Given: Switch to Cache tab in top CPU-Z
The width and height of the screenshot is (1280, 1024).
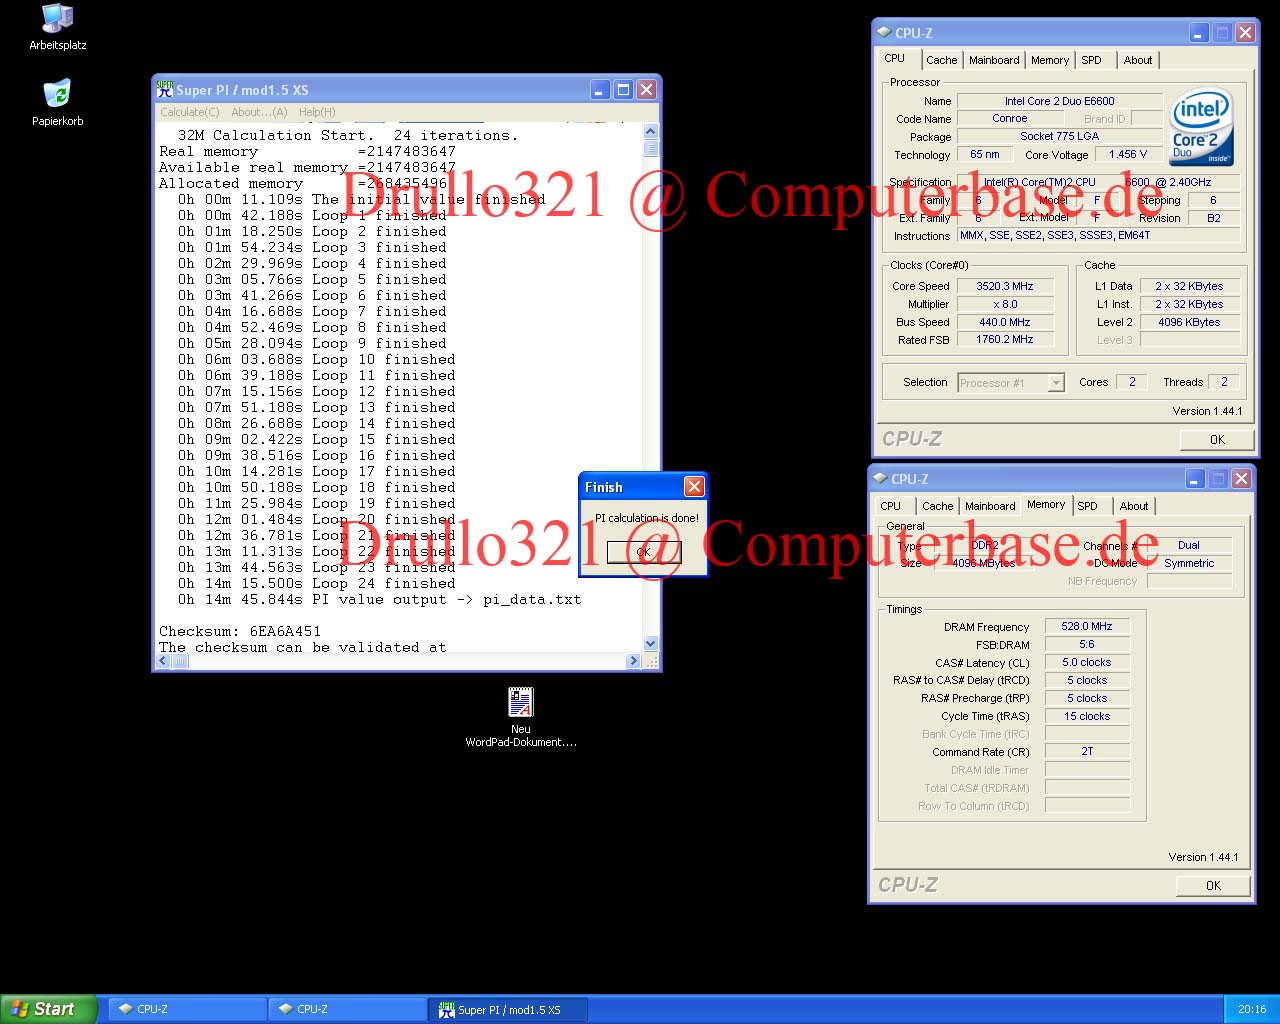Looking at the screenshot, I should click(941, 60).
